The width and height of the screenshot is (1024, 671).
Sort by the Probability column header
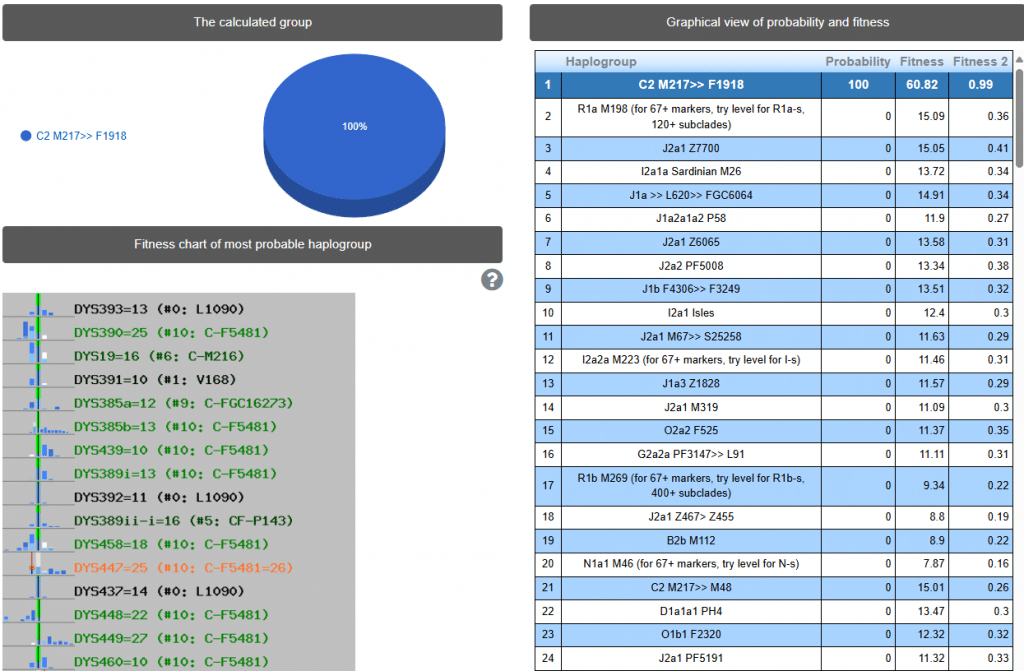[x=857, y=62]
